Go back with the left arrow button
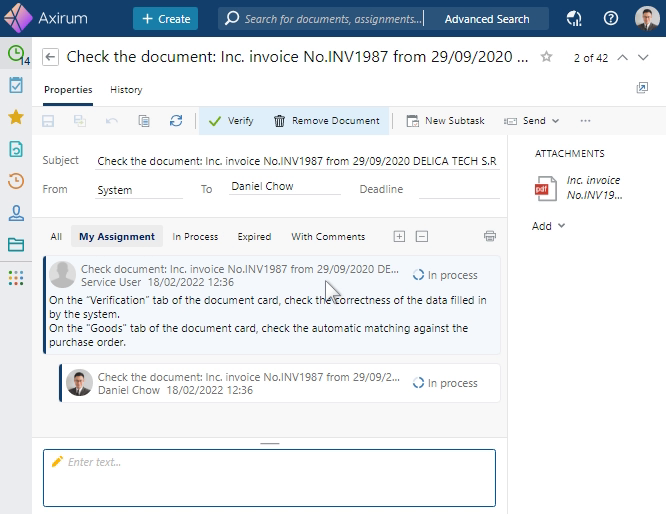The image size is (666, 514). point(51,57)
